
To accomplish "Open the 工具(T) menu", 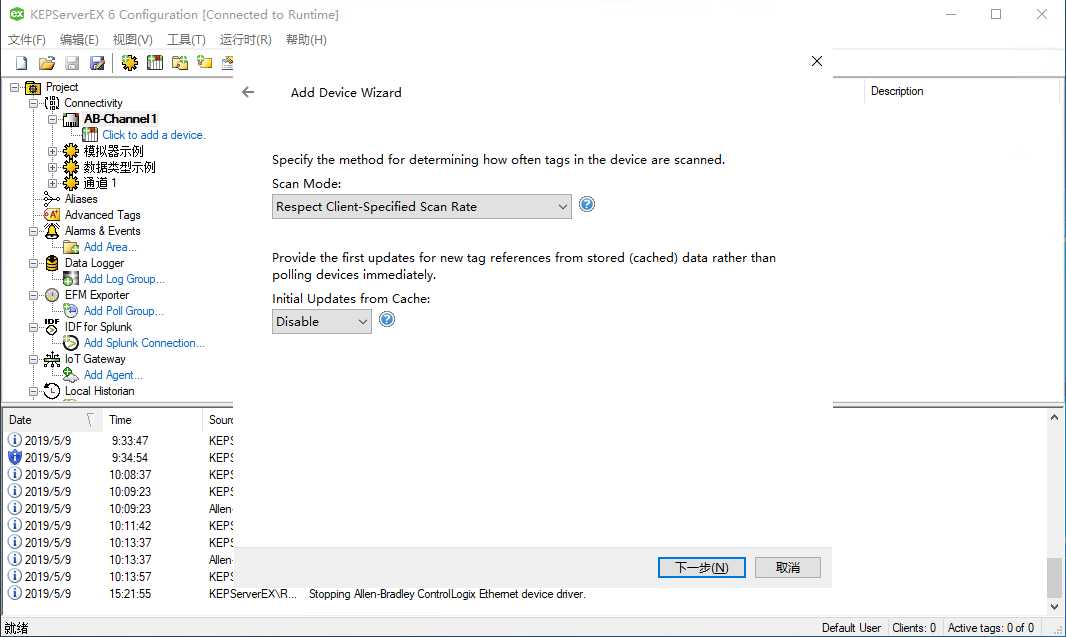I will tap(186, 40).
